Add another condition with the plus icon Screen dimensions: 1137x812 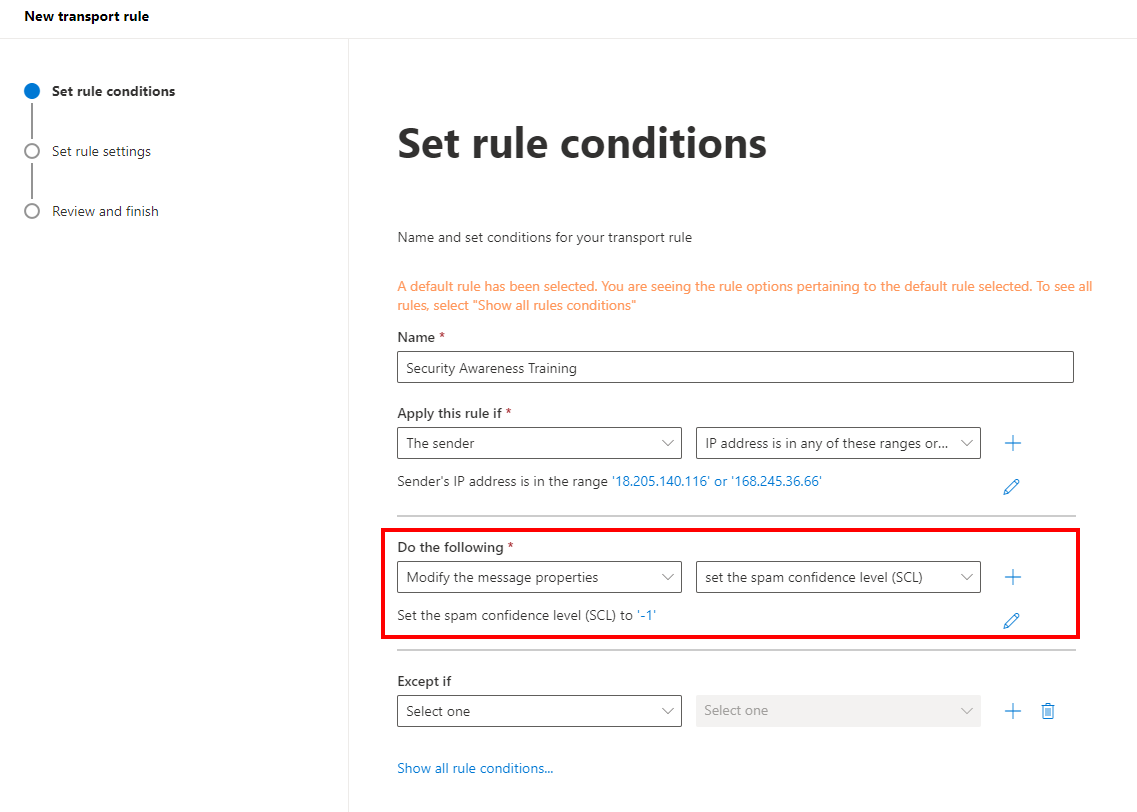pos(1012,442)
